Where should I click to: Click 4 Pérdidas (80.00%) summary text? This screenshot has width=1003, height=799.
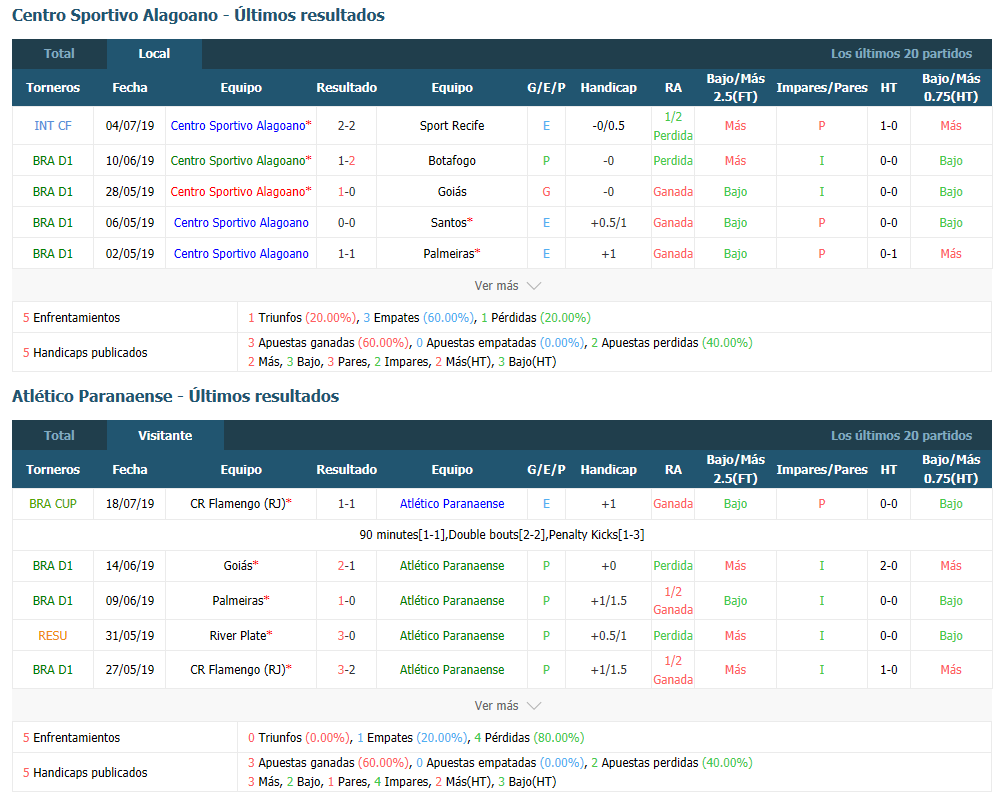tap(529, 738)
